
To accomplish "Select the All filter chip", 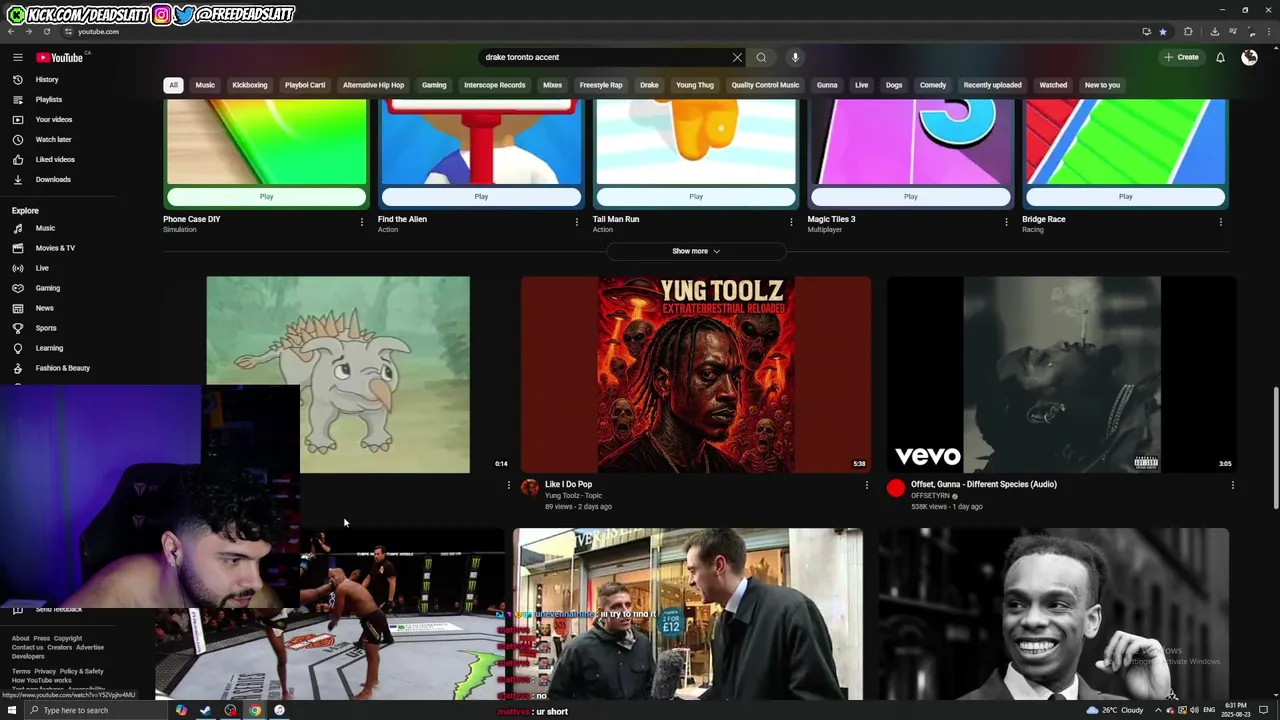I will pos(173,85).
